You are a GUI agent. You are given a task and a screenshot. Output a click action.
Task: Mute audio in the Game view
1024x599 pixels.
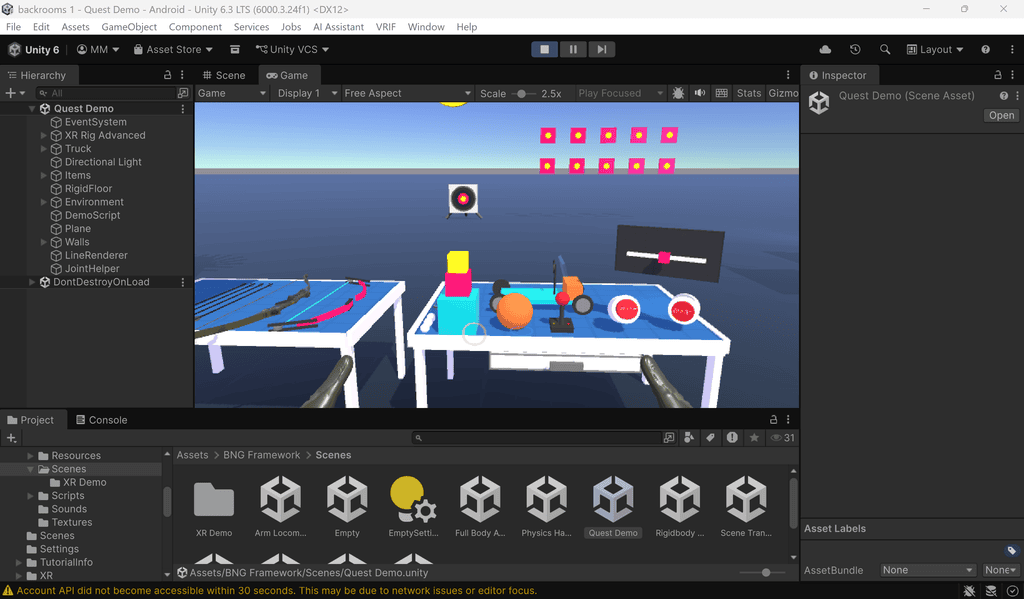699,93
